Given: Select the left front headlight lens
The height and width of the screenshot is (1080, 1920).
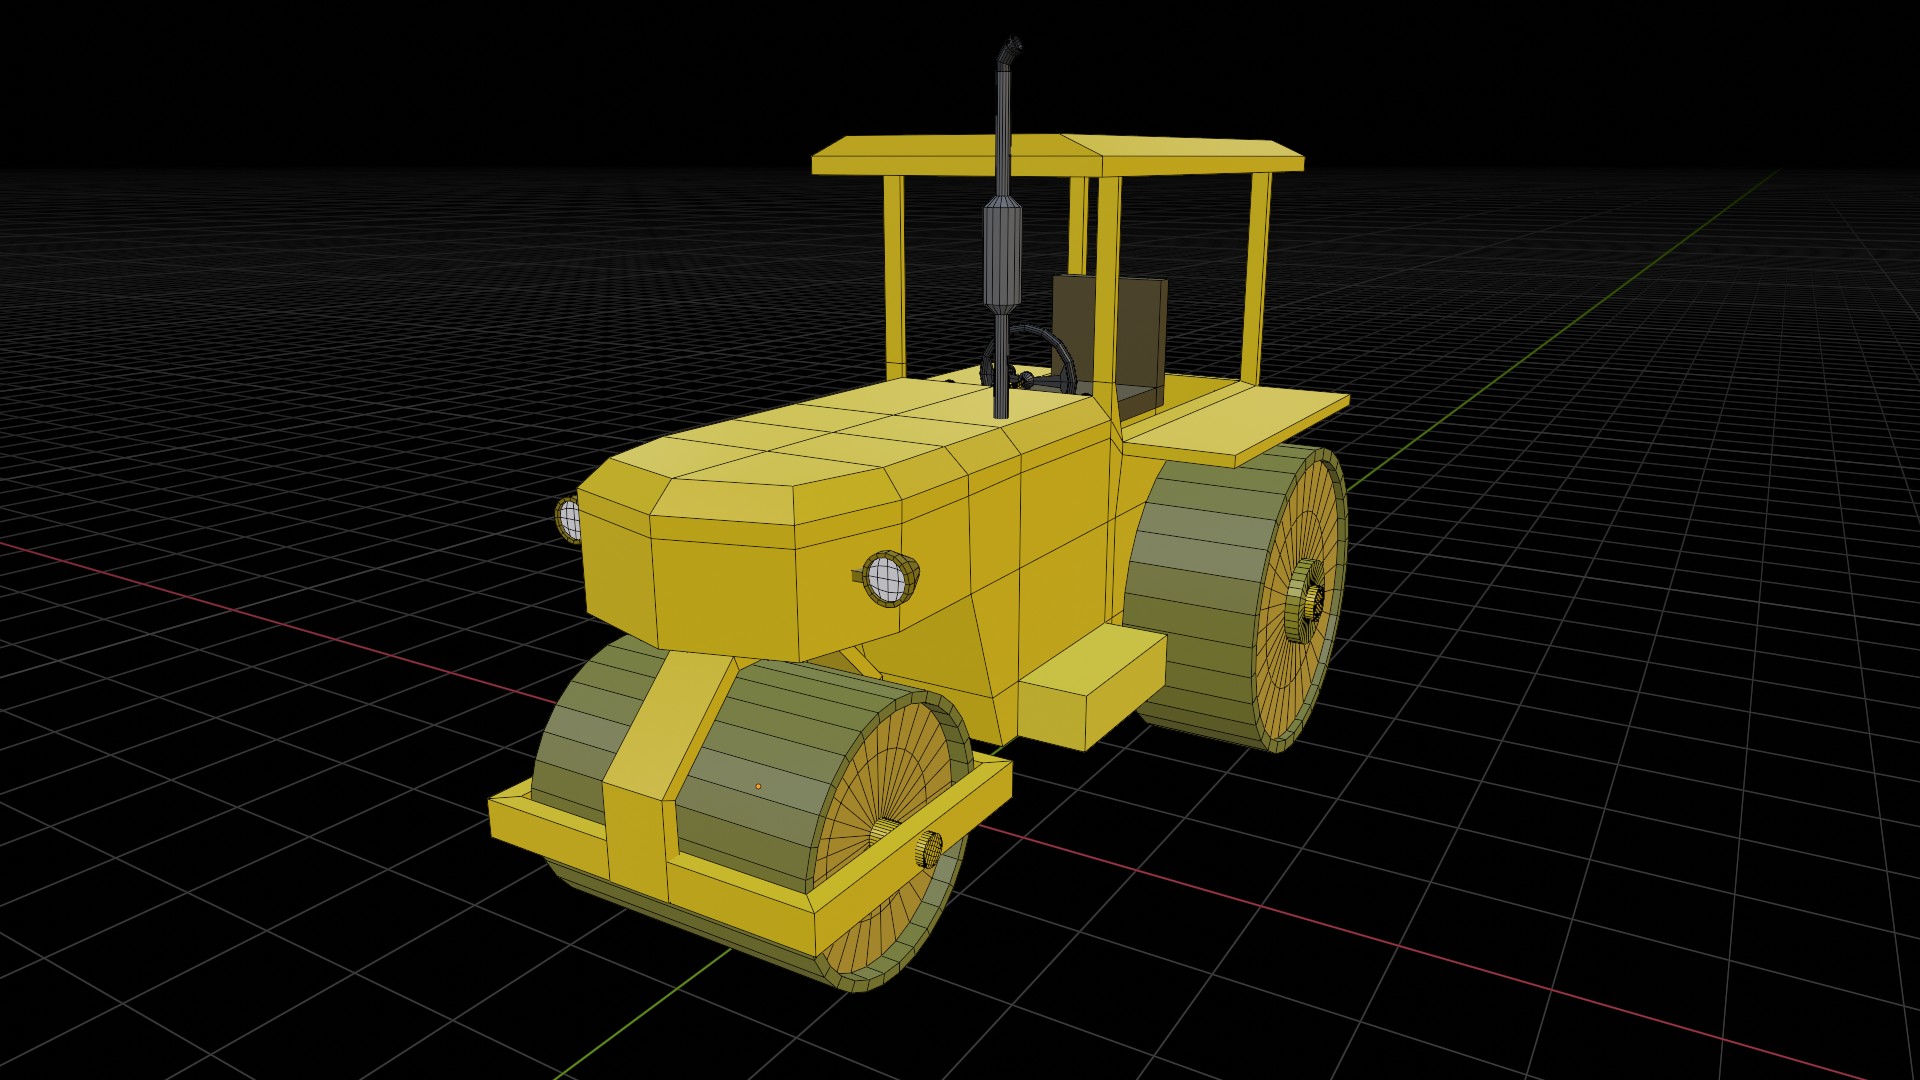Looking at the screenshot, I should 569,518.
